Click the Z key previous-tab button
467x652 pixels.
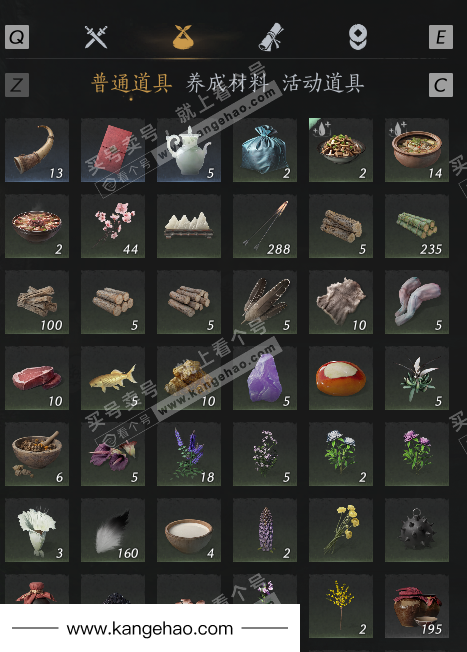17,85
